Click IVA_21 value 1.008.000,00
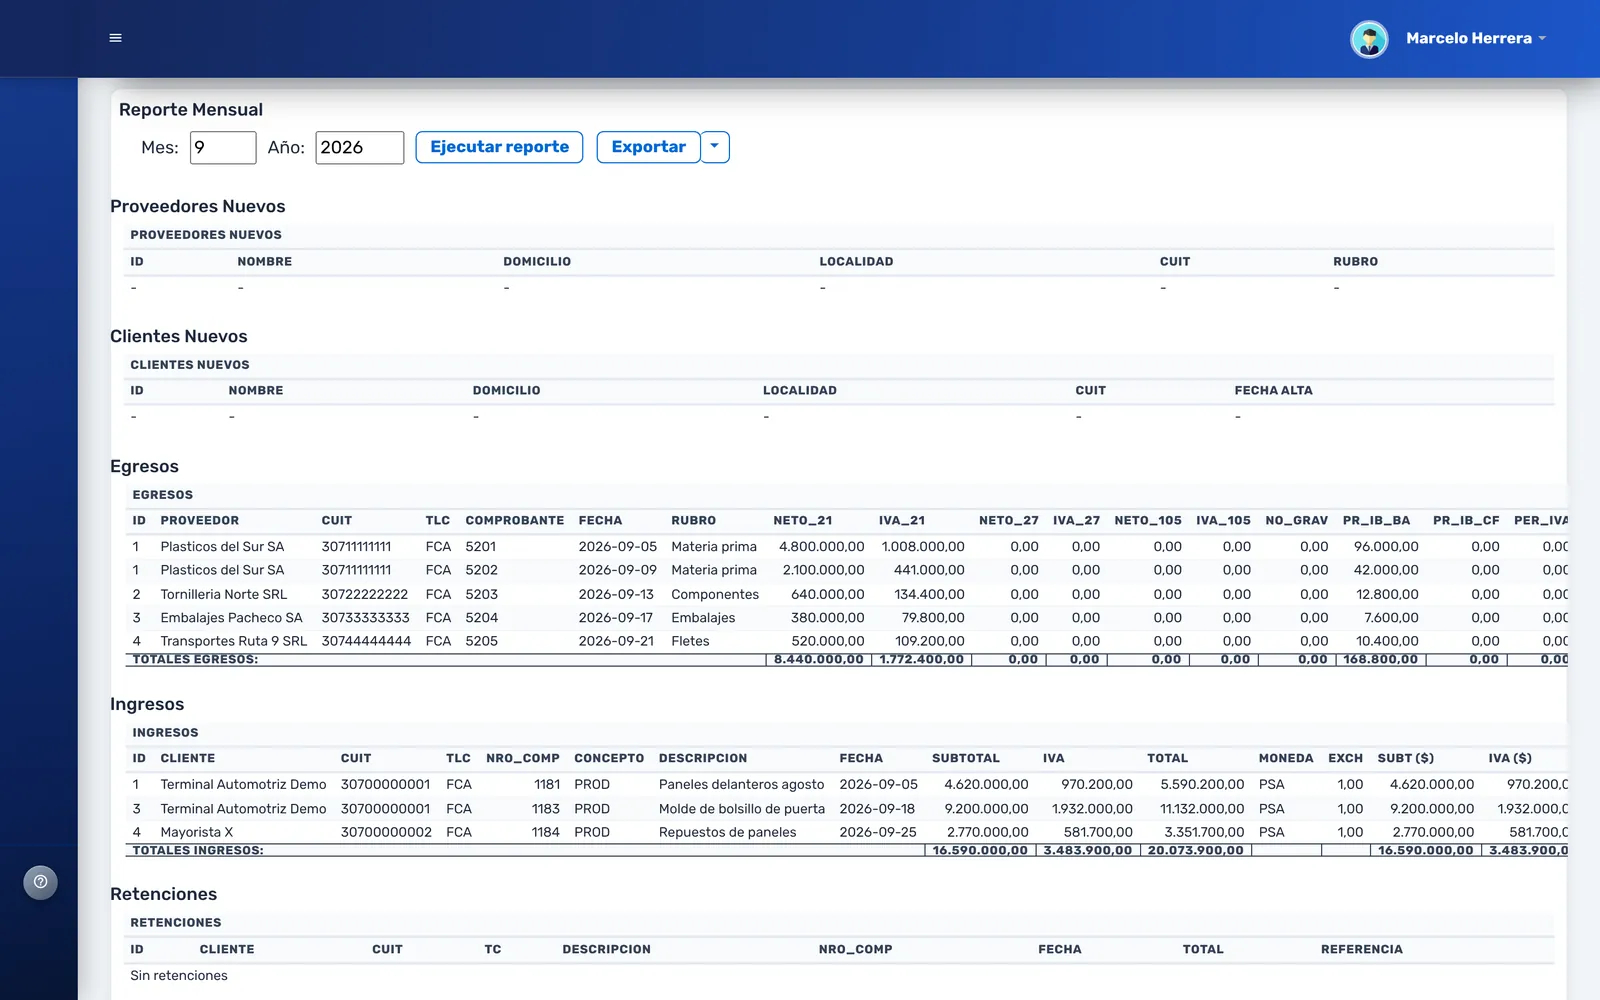This screenshot has height=1000, width=1600. click(923, 547)
